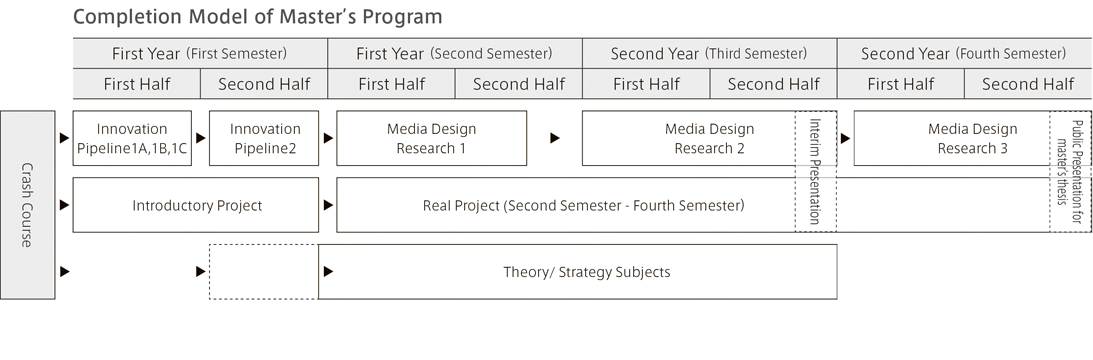Select the Theory/ Strategy Subjects box
This screenshot has height=360, width=1093.
[578, 272]
